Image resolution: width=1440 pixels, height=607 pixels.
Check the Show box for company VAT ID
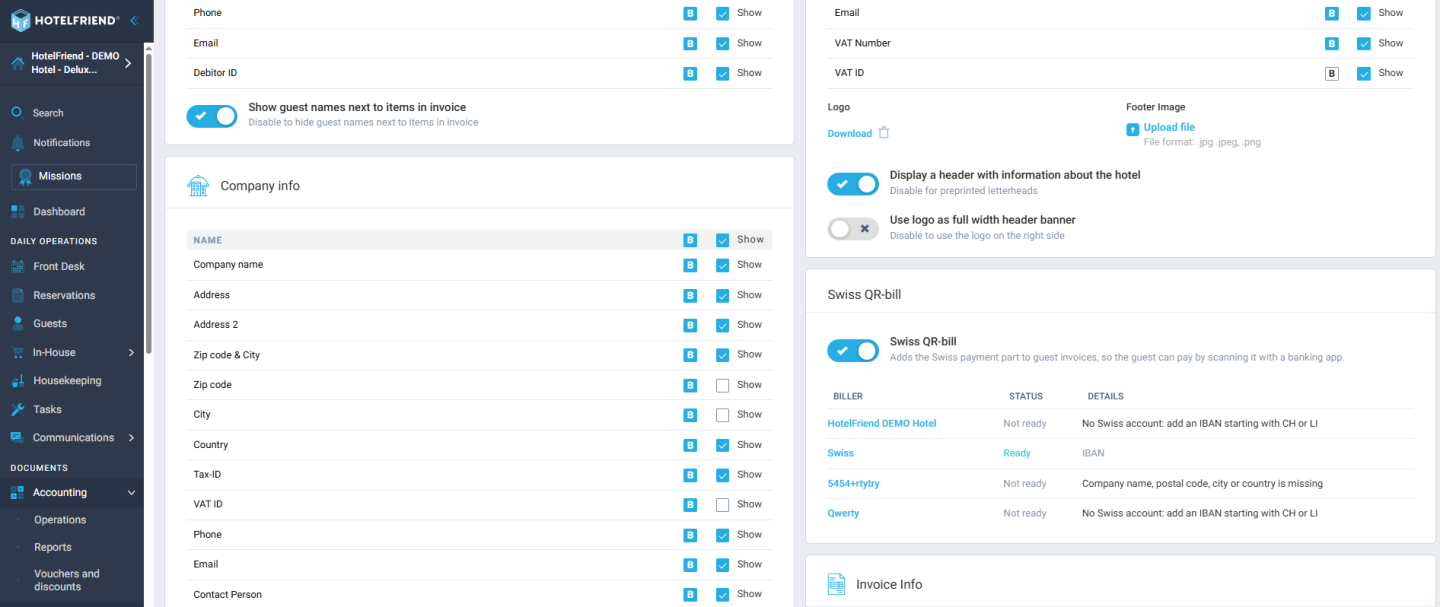click(723, 505)
